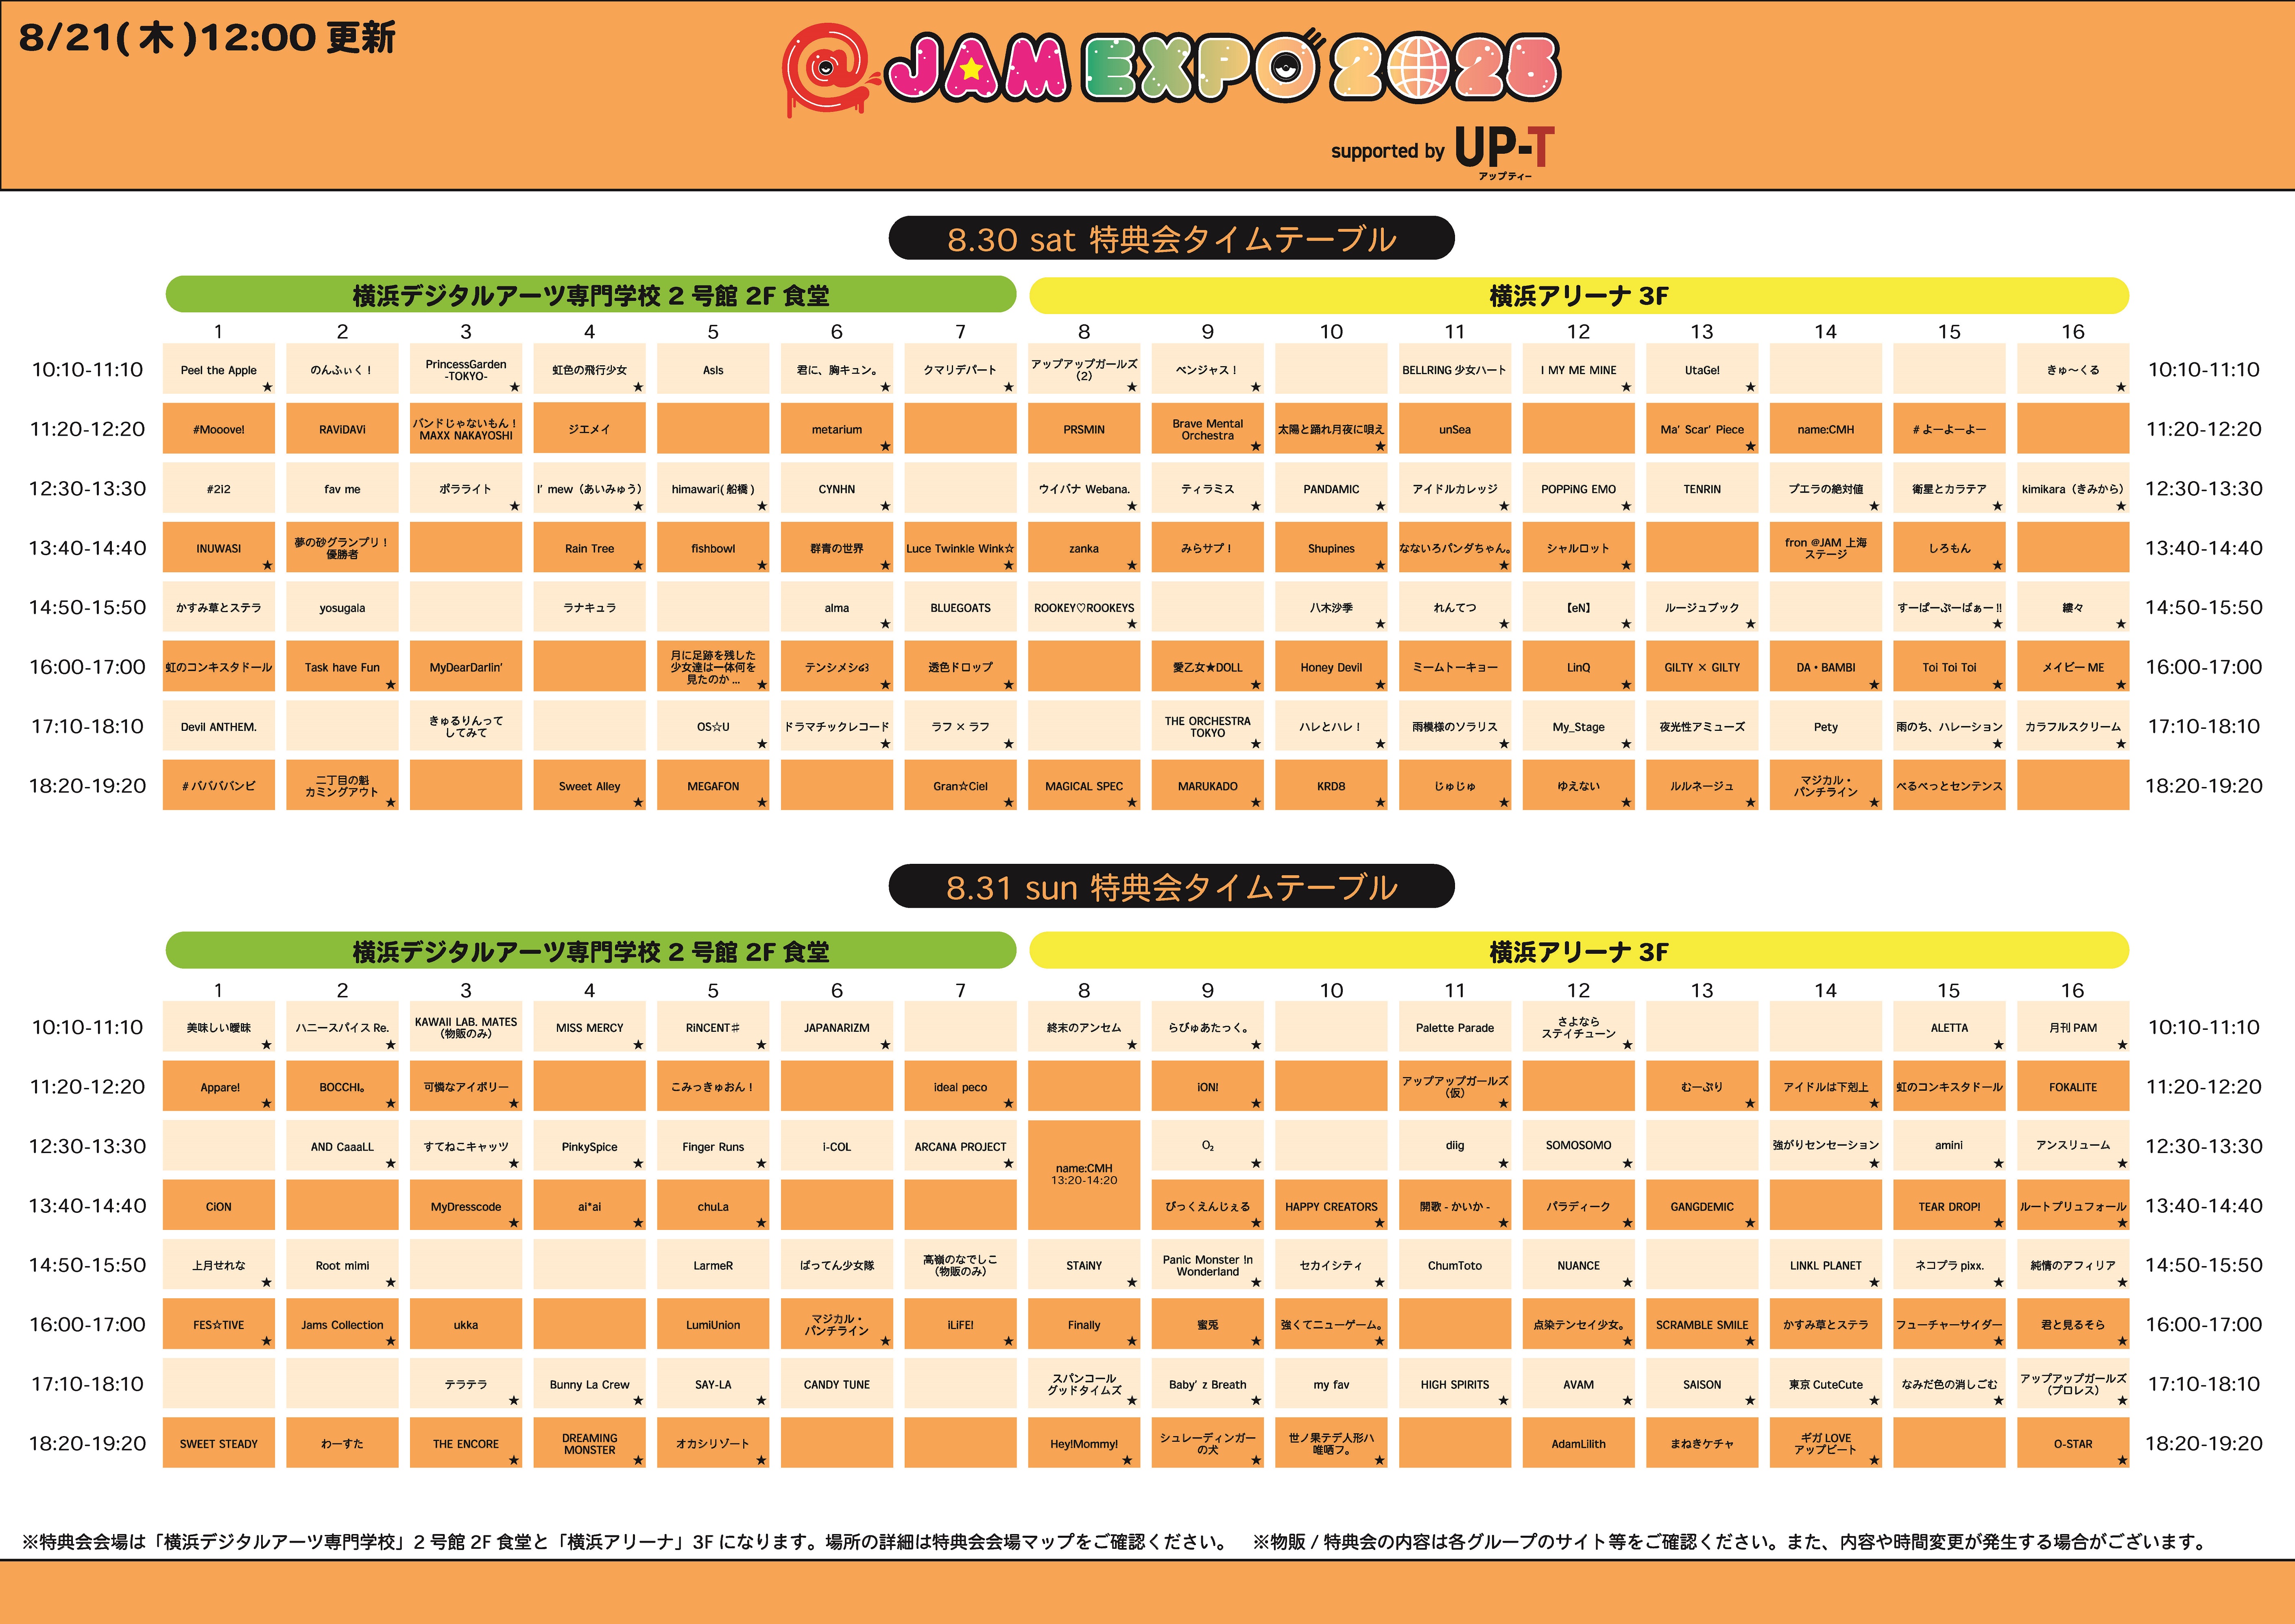Select the yosugala slot

342,607
